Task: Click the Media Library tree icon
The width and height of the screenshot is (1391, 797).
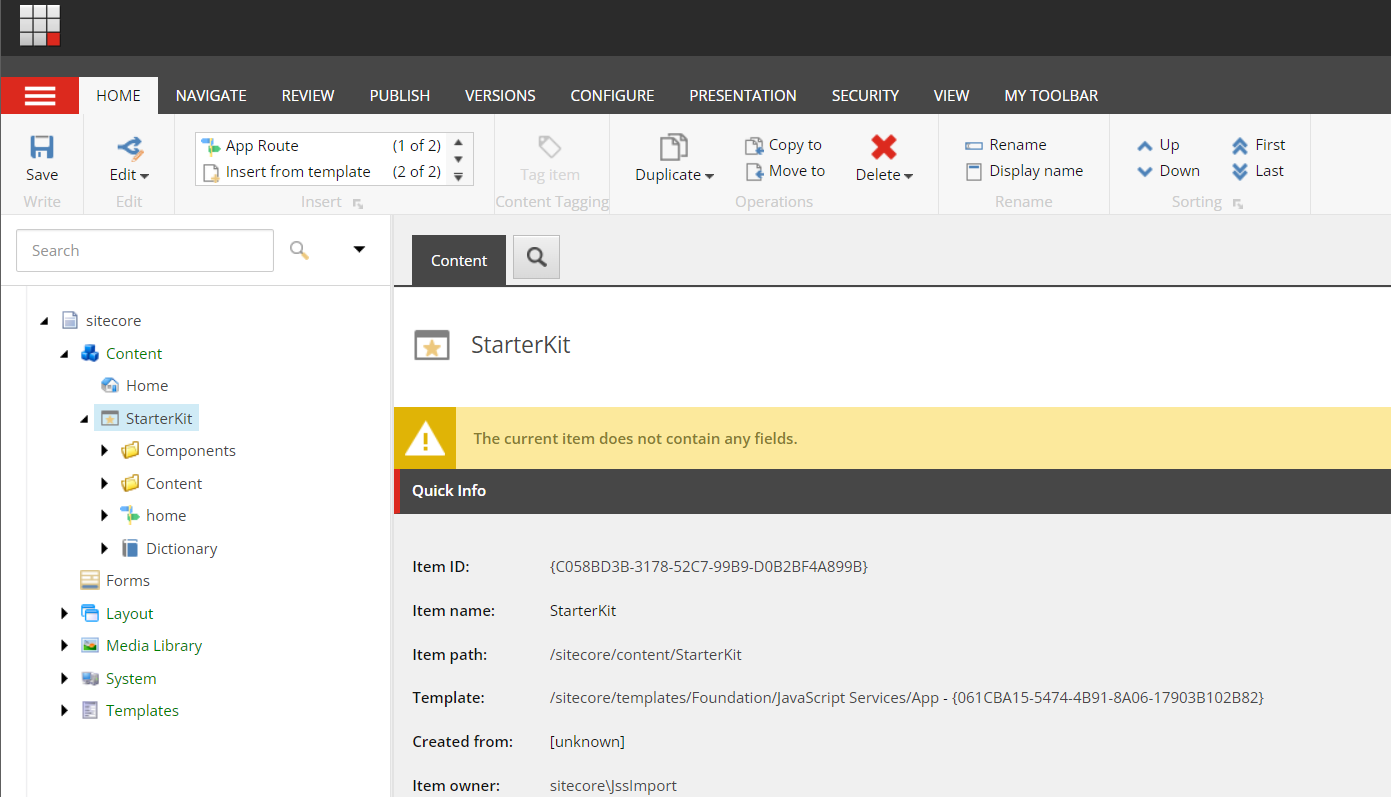Action: pos(90,646)
